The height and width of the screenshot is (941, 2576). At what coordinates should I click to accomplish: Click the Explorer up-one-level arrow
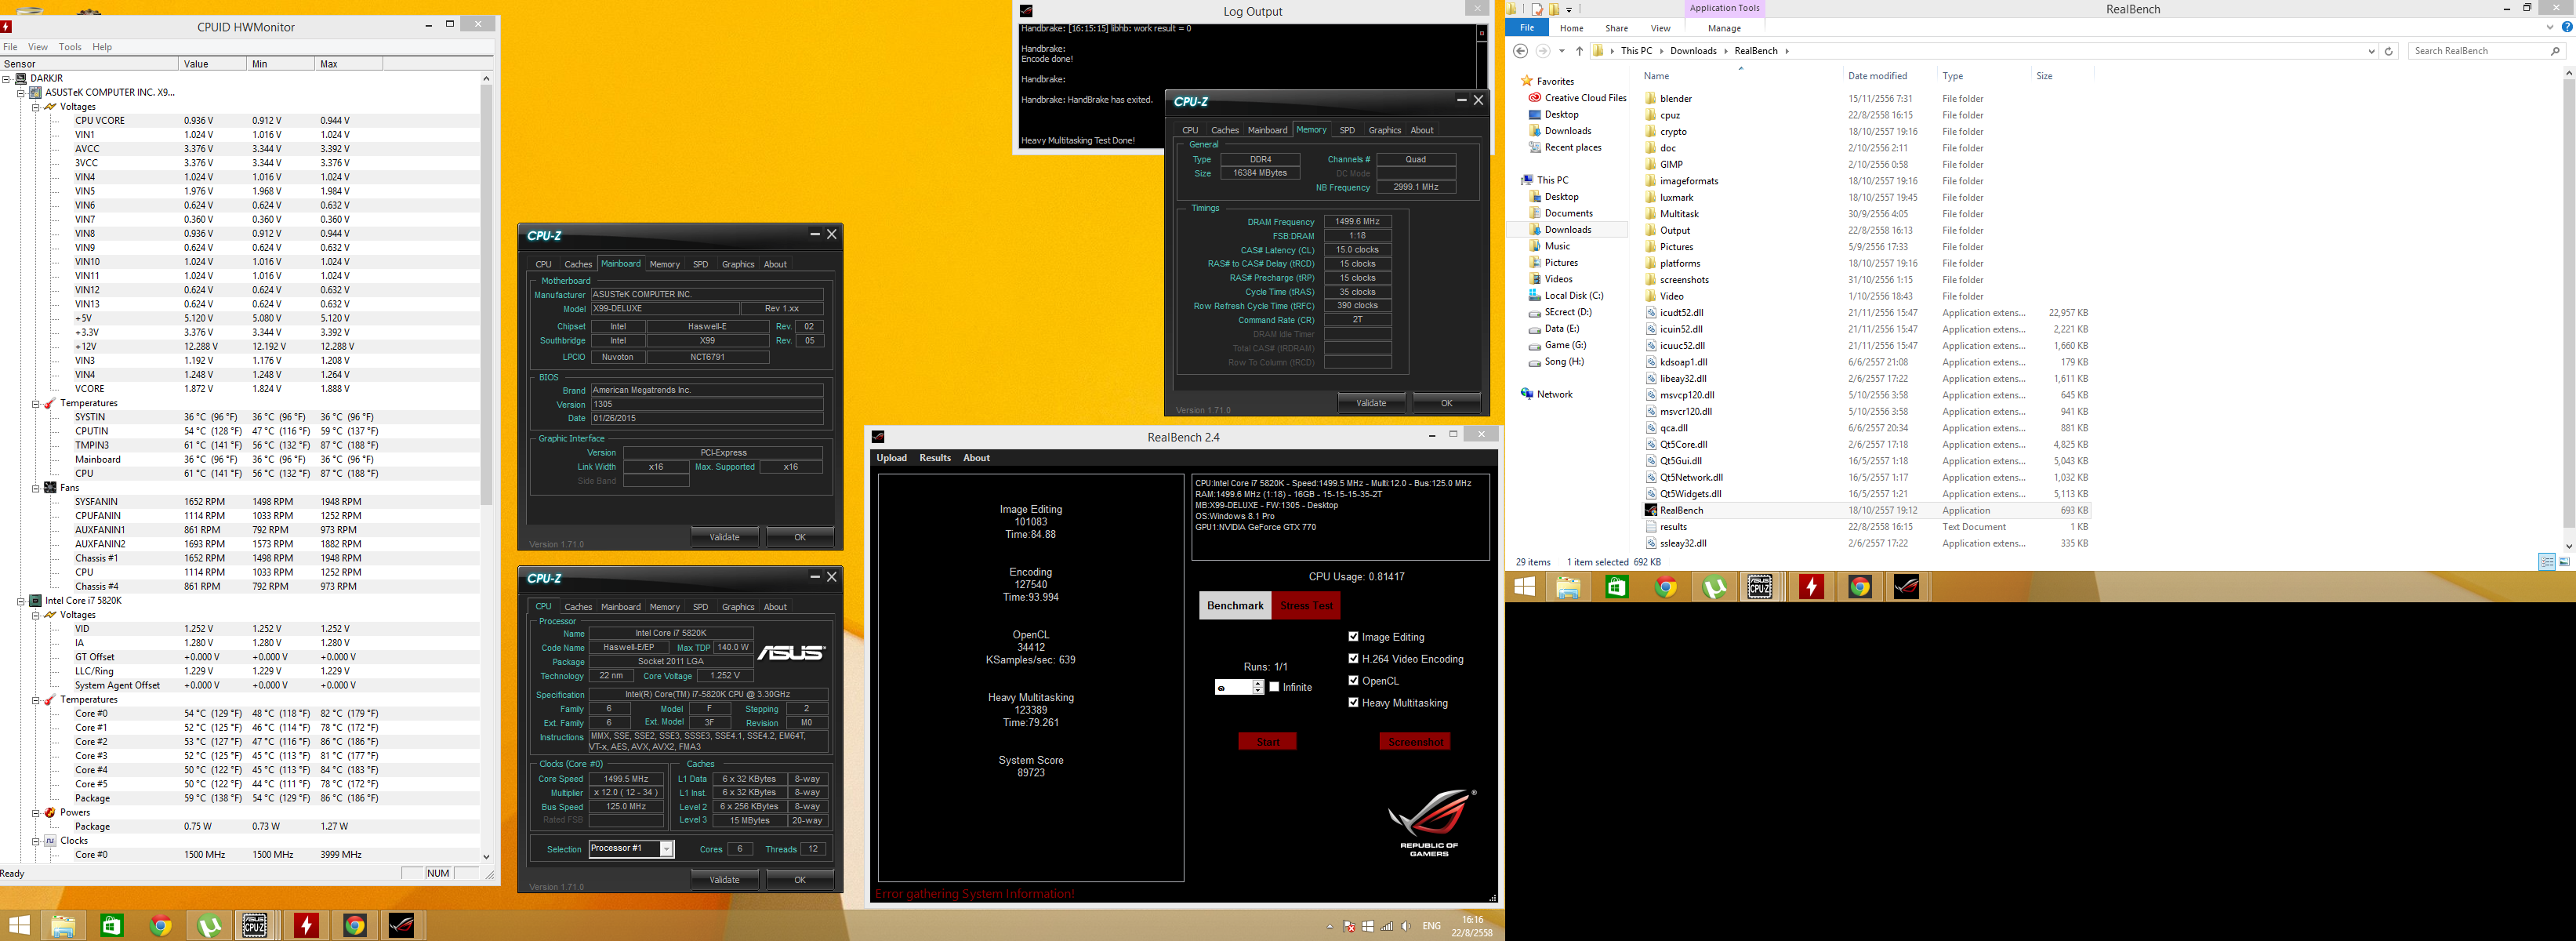click(x=1579, y=51)
